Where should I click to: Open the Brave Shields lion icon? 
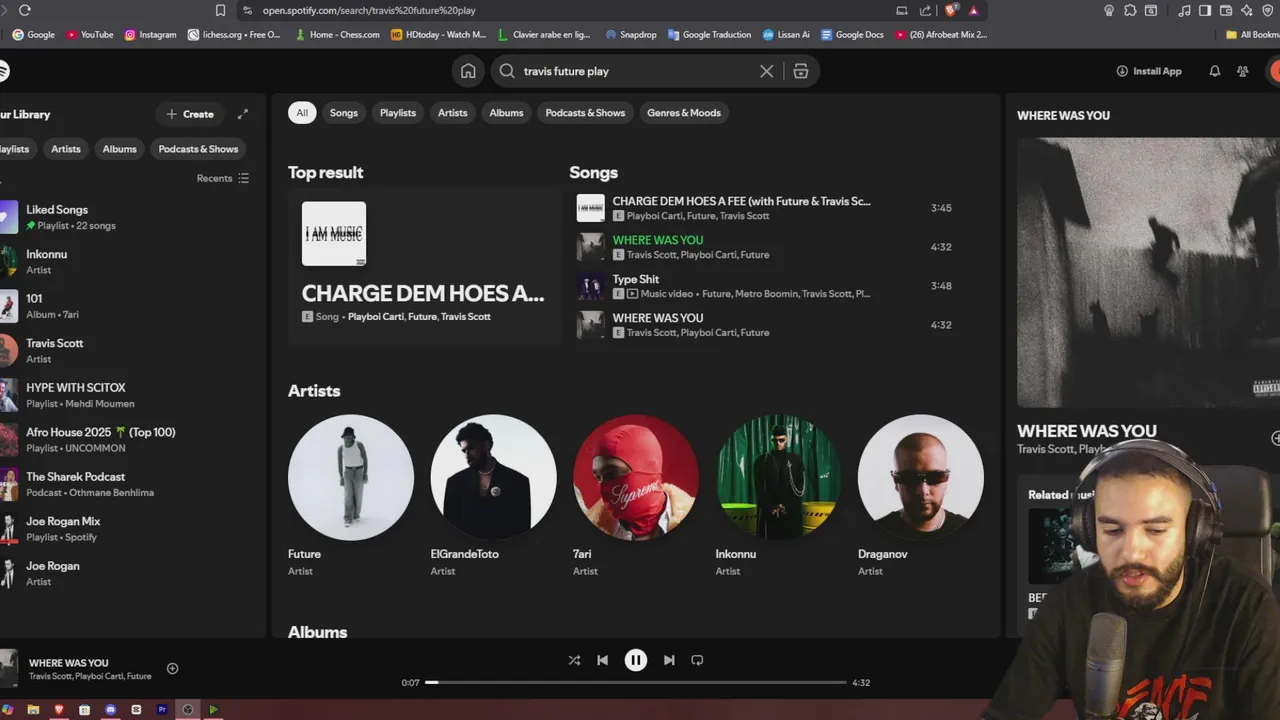click(x=951, y=10)
